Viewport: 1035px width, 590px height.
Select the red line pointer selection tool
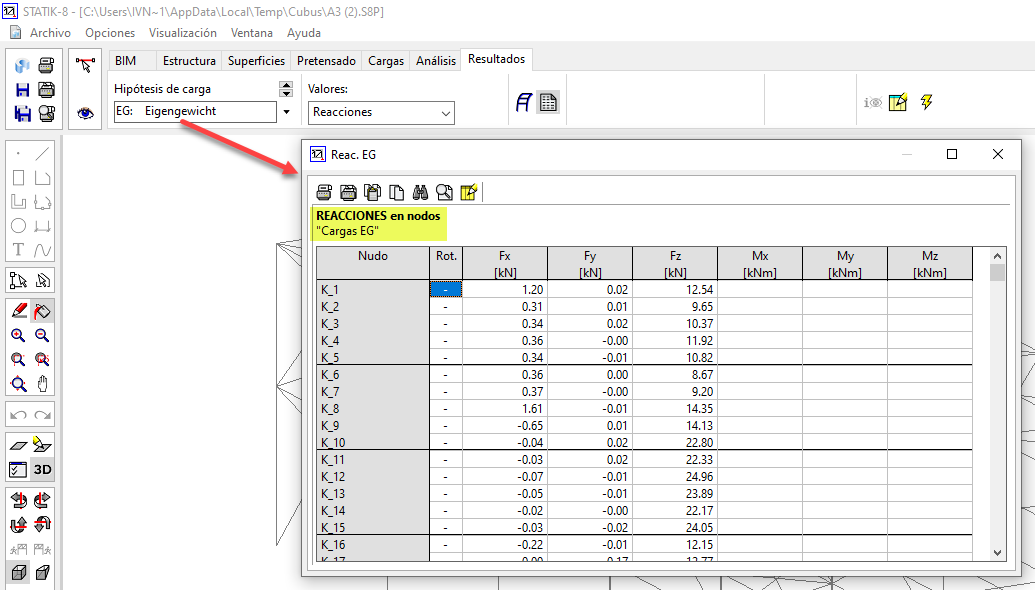pos(85,65)
